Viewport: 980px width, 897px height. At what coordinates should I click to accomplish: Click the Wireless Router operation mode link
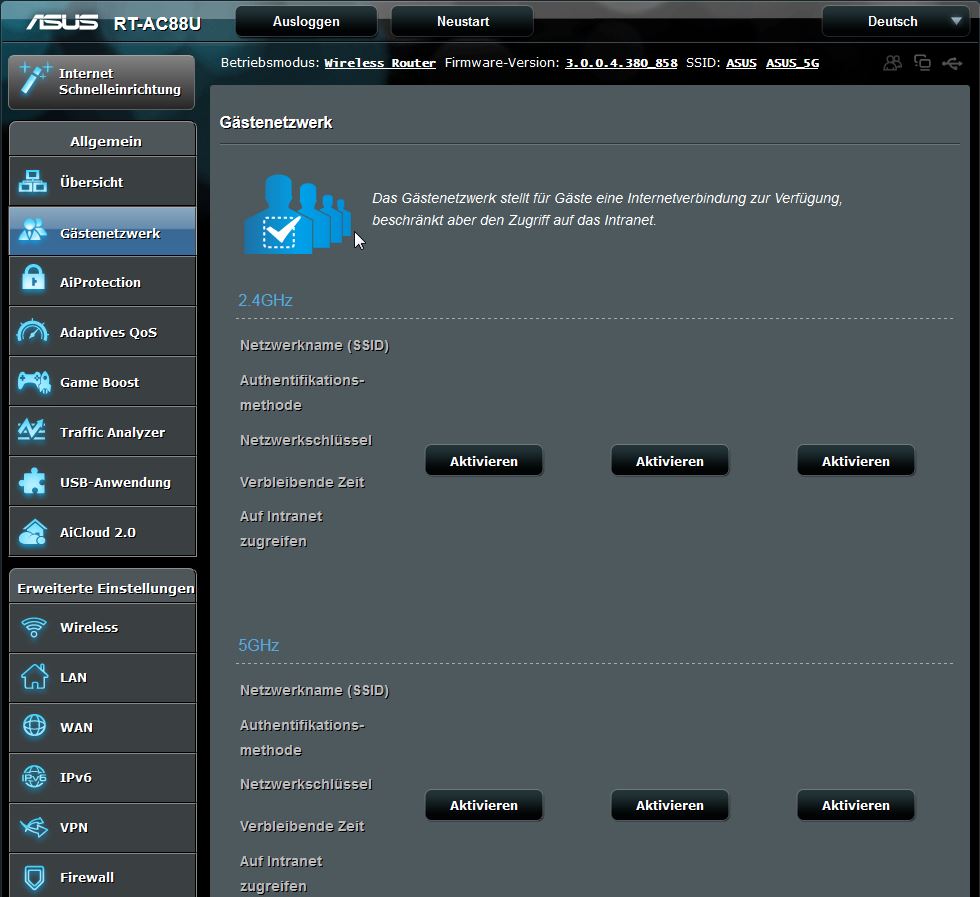pyautogui.click(x=380, y=63)
